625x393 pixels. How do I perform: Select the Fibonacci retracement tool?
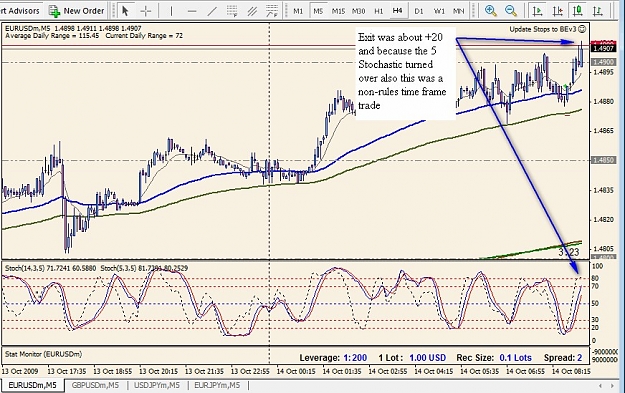tap(232, 11)
